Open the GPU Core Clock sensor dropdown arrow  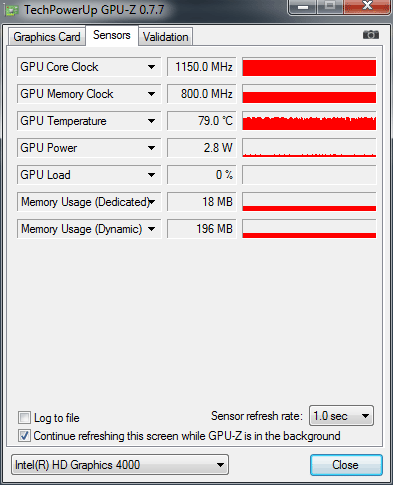click(x=151, y=67)
